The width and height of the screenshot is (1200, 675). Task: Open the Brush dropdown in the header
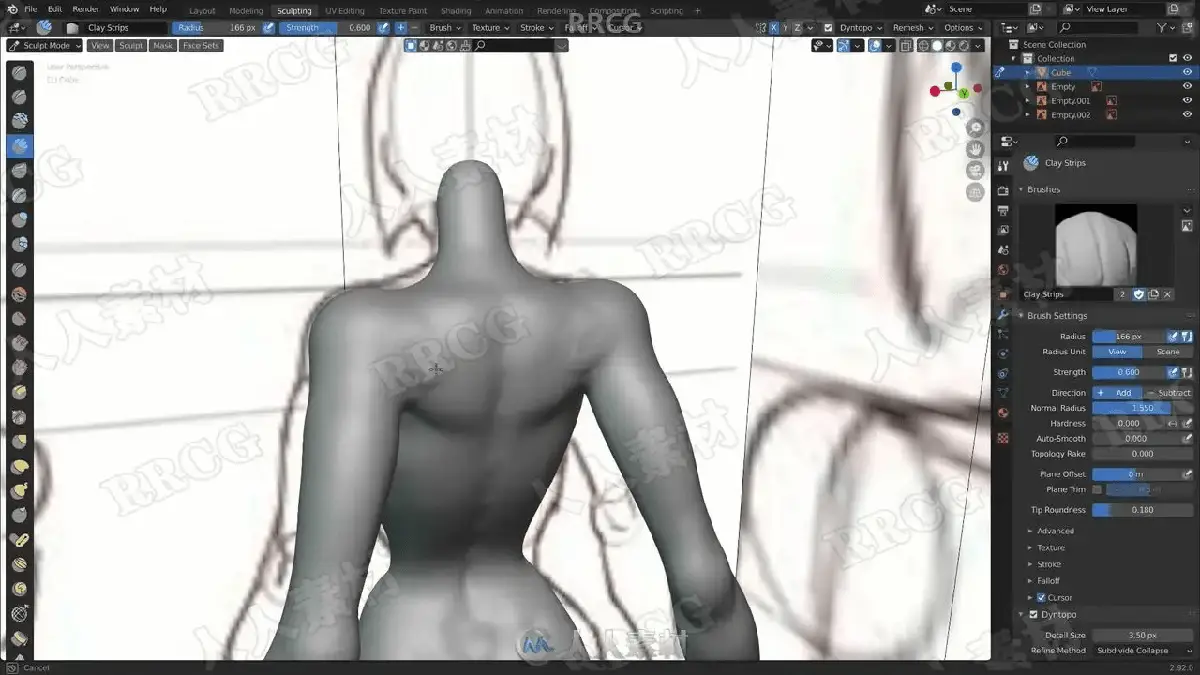pyautogui.click(x=445, y=28)
